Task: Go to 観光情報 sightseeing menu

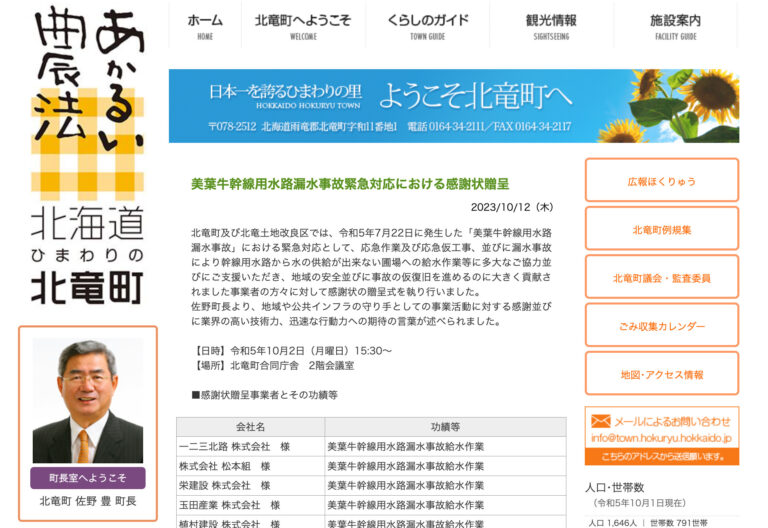Action: click(x=551, y=26)
